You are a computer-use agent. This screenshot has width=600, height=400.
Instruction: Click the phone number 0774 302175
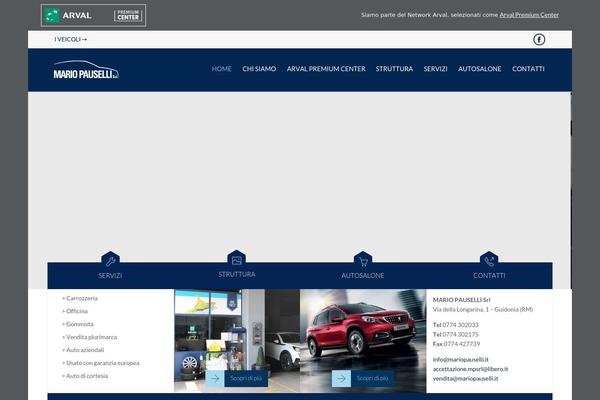(x=460, y=335)
